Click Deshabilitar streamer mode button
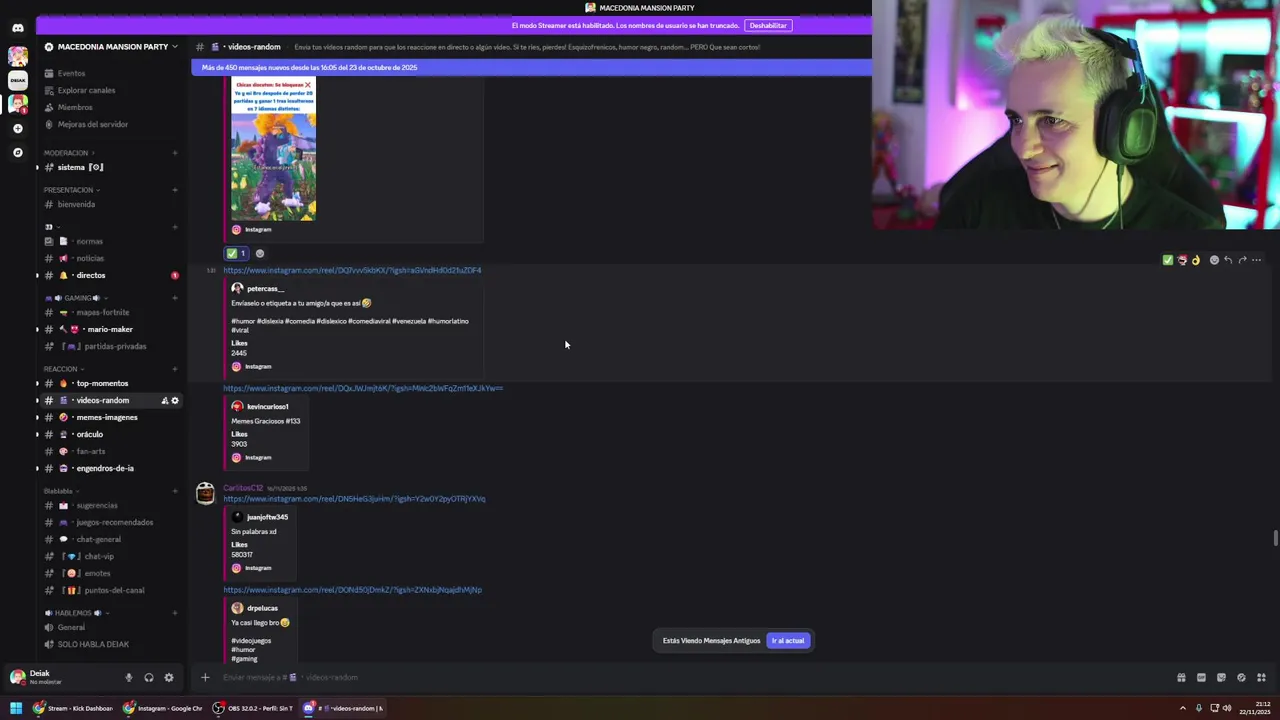The width and height of the screenshot is (1280, 720). (768, 25)
